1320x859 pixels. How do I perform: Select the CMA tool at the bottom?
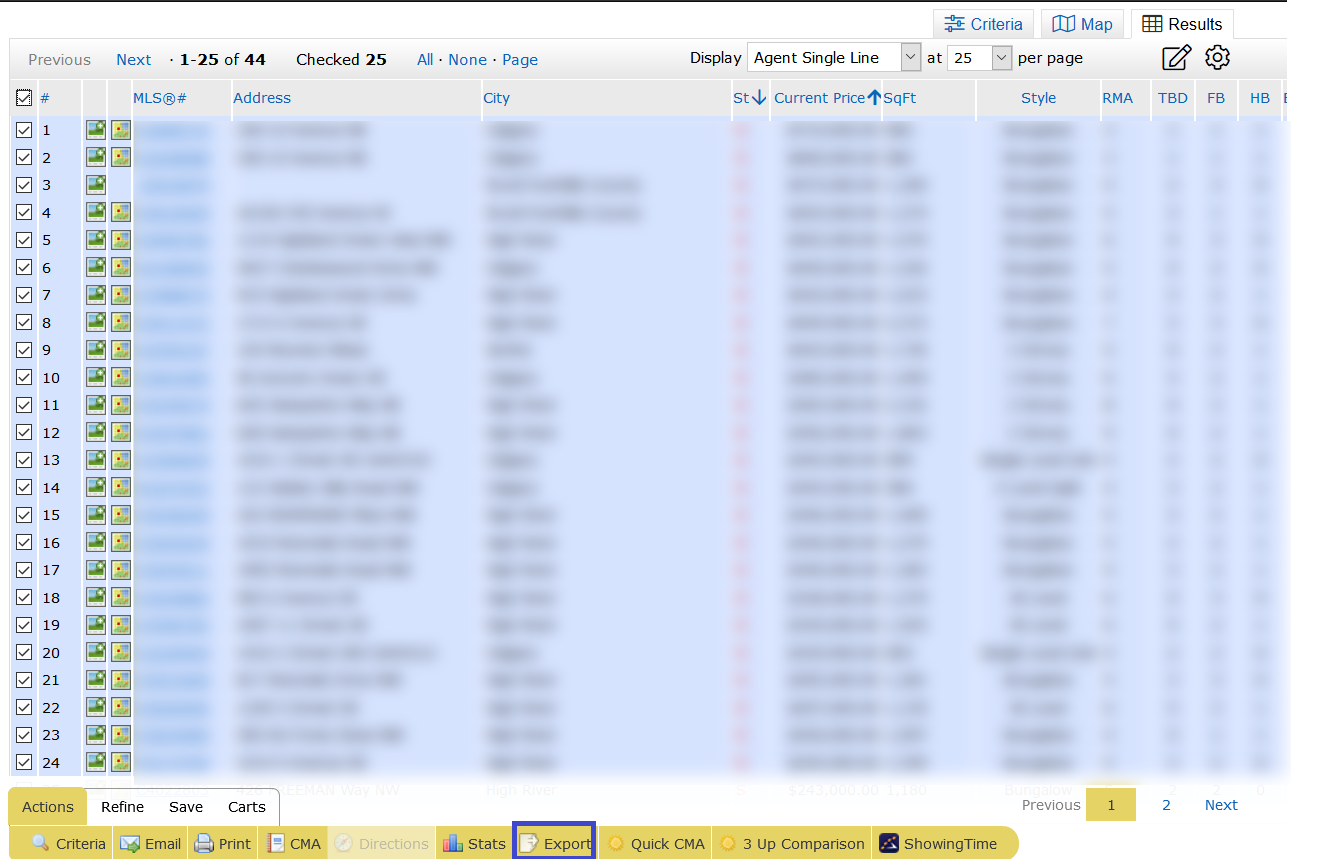pos(292,843)
